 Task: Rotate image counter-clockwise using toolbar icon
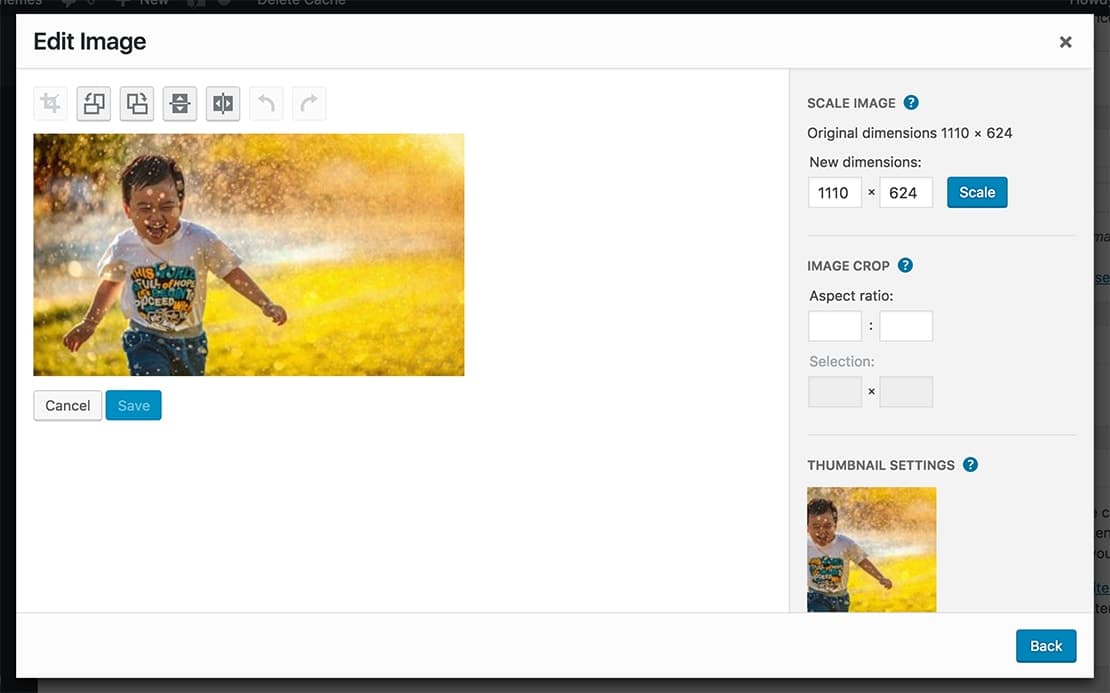(93, 104)
